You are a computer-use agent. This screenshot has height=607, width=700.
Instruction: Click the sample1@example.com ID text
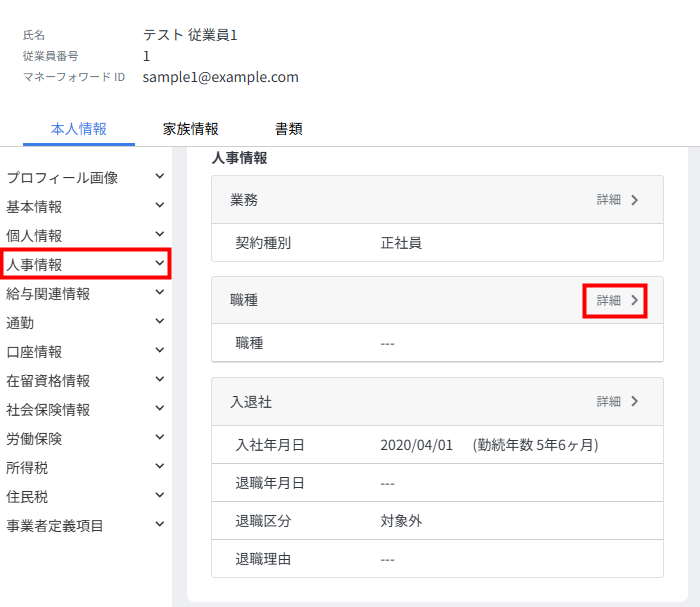click(220, 77)
